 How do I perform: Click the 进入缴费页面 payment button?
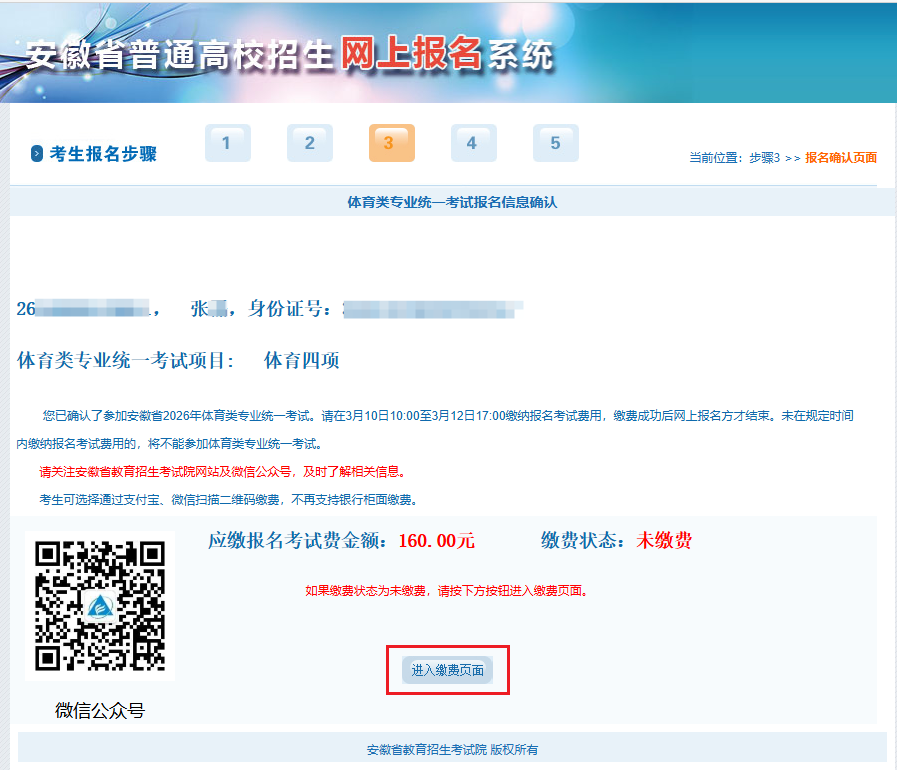coord(448,671)
